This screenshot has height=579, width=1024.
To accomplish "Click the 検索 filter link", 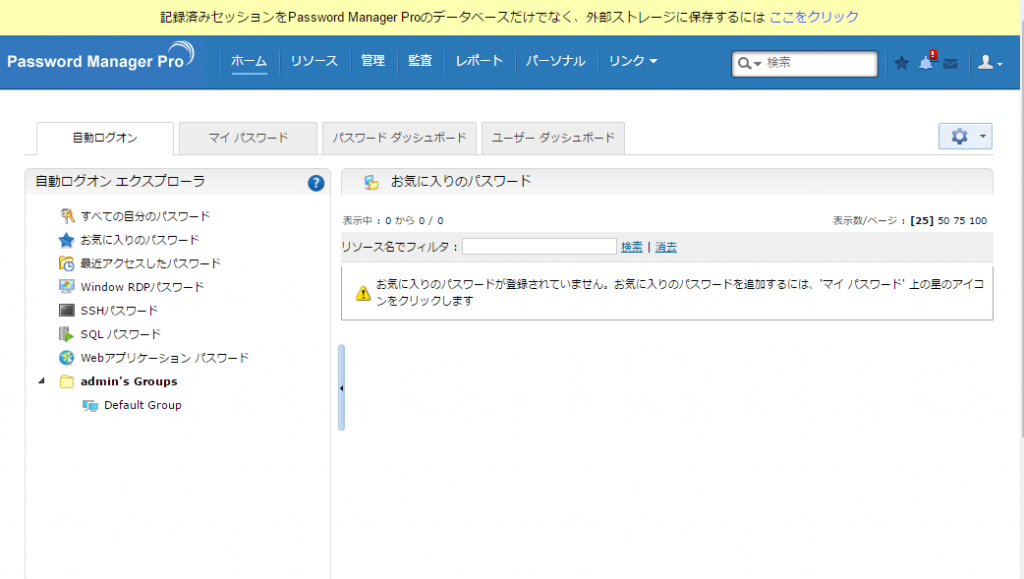I will (x=632, y=247).
